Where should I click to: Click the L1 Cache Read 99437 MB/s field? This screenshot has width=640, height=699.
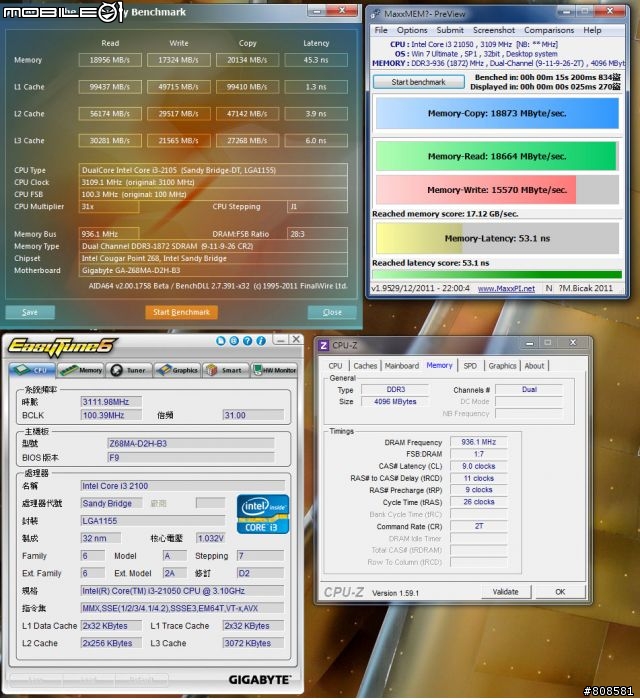point(110,86)
